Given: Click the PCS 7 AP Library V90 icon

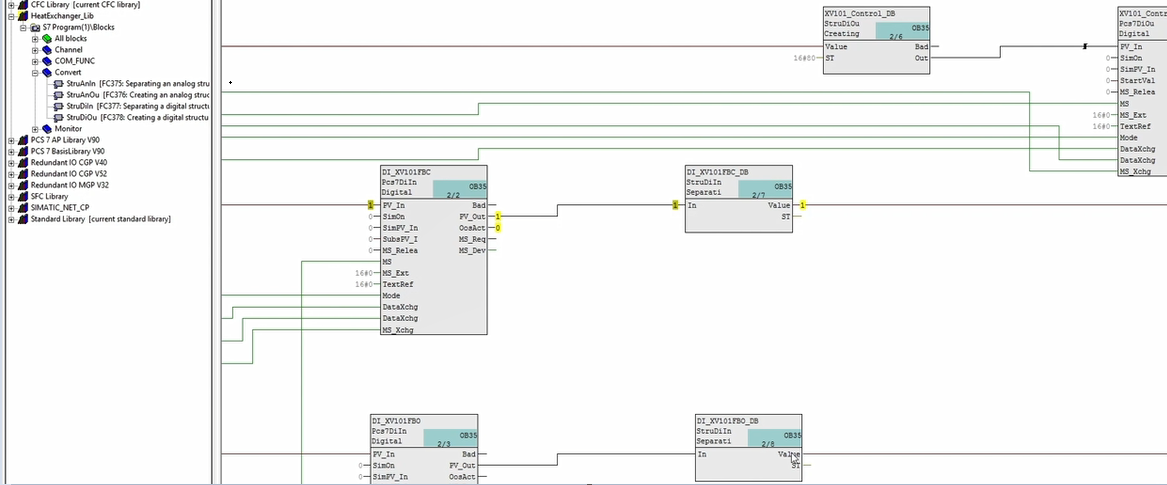Looking at the screenshot, I should 23,140.
